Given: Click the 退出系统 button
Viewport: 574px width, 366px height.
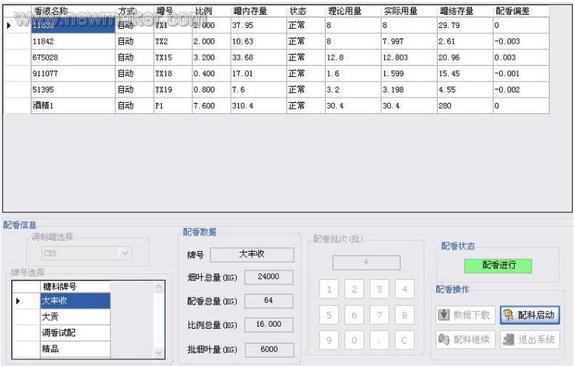Looking at the screenshot, I should [530, 340].
